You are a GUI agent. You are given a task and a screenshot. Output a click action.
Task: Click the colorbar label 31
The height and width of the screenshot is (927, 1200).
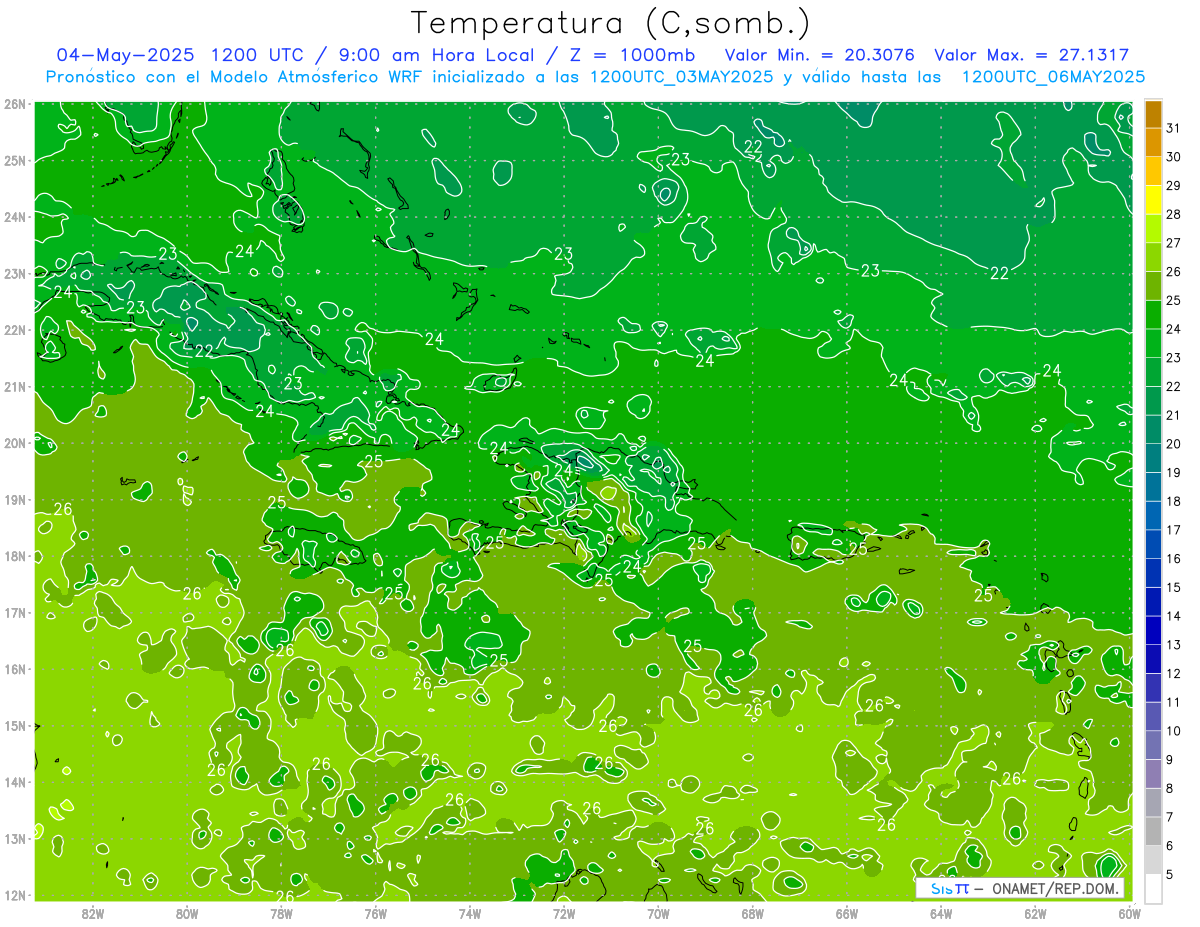point(1174,128)
